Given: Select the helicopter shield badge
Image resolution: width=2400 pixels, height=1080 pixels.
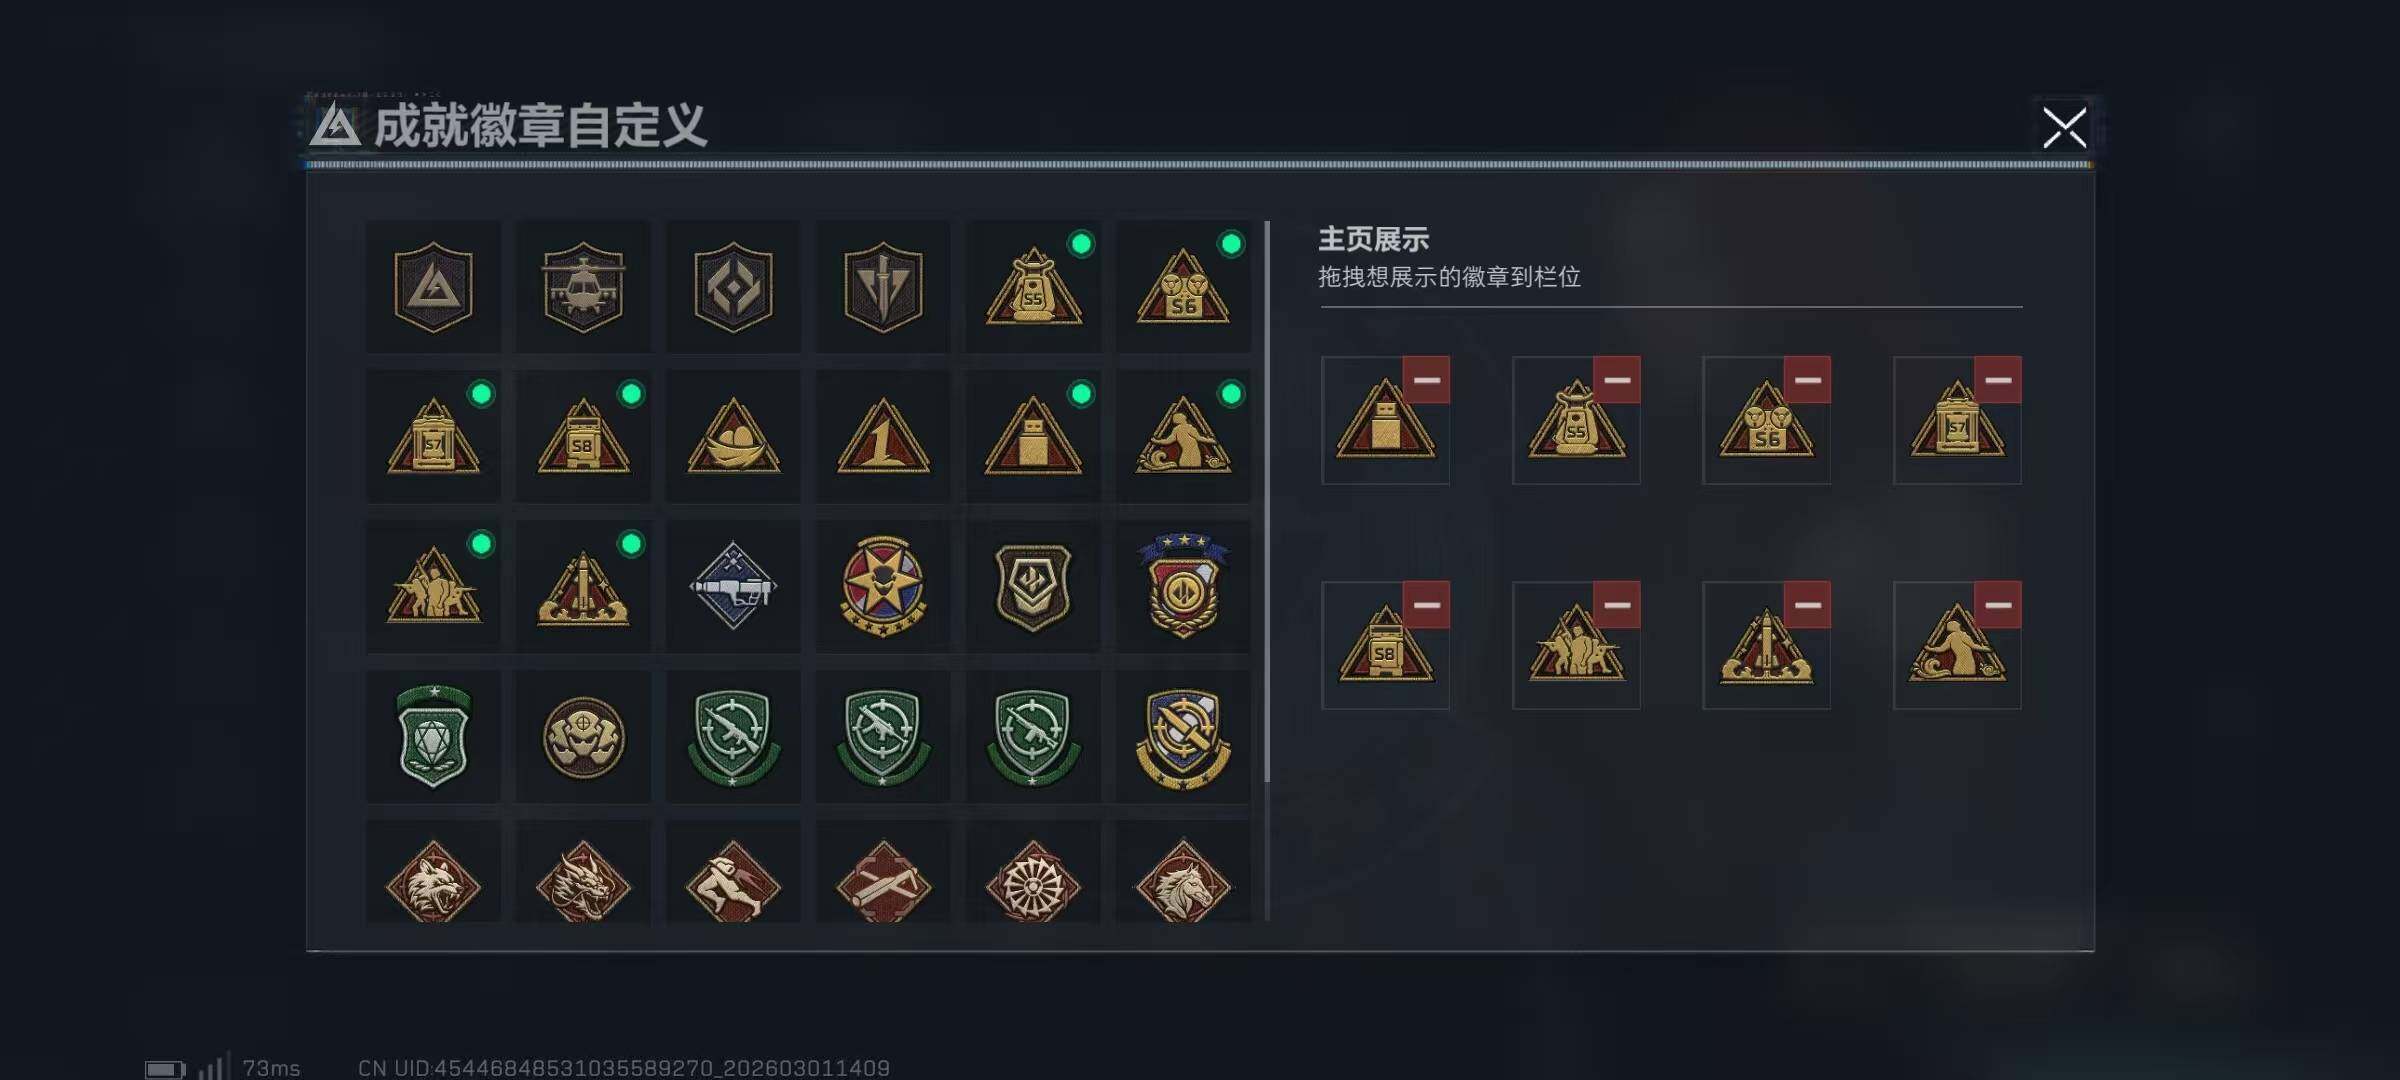Looking at the screenshot, I should (583, 287).
